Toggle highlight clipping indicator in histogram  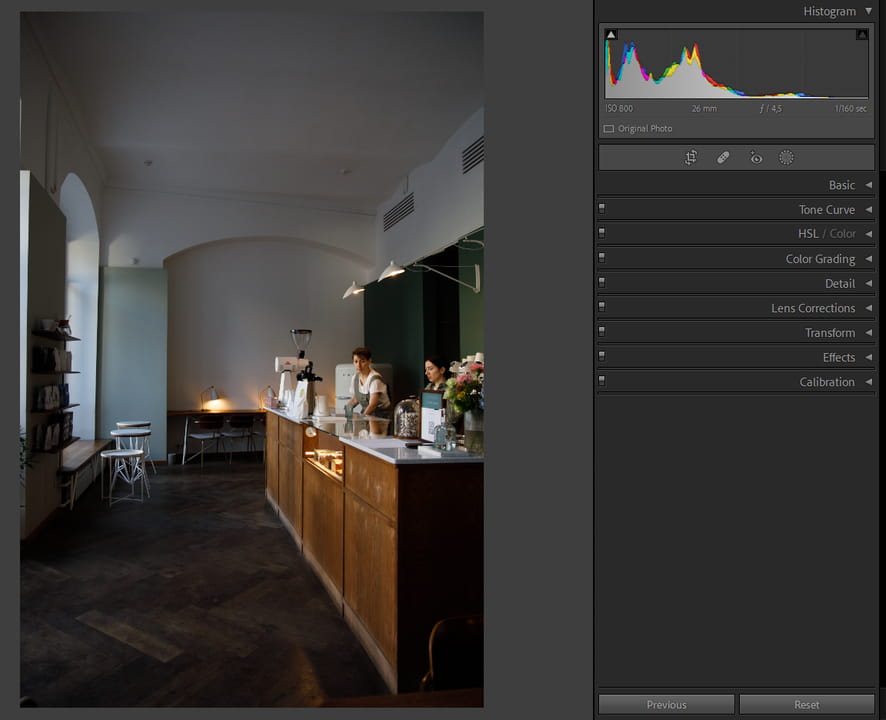[862, 34]
